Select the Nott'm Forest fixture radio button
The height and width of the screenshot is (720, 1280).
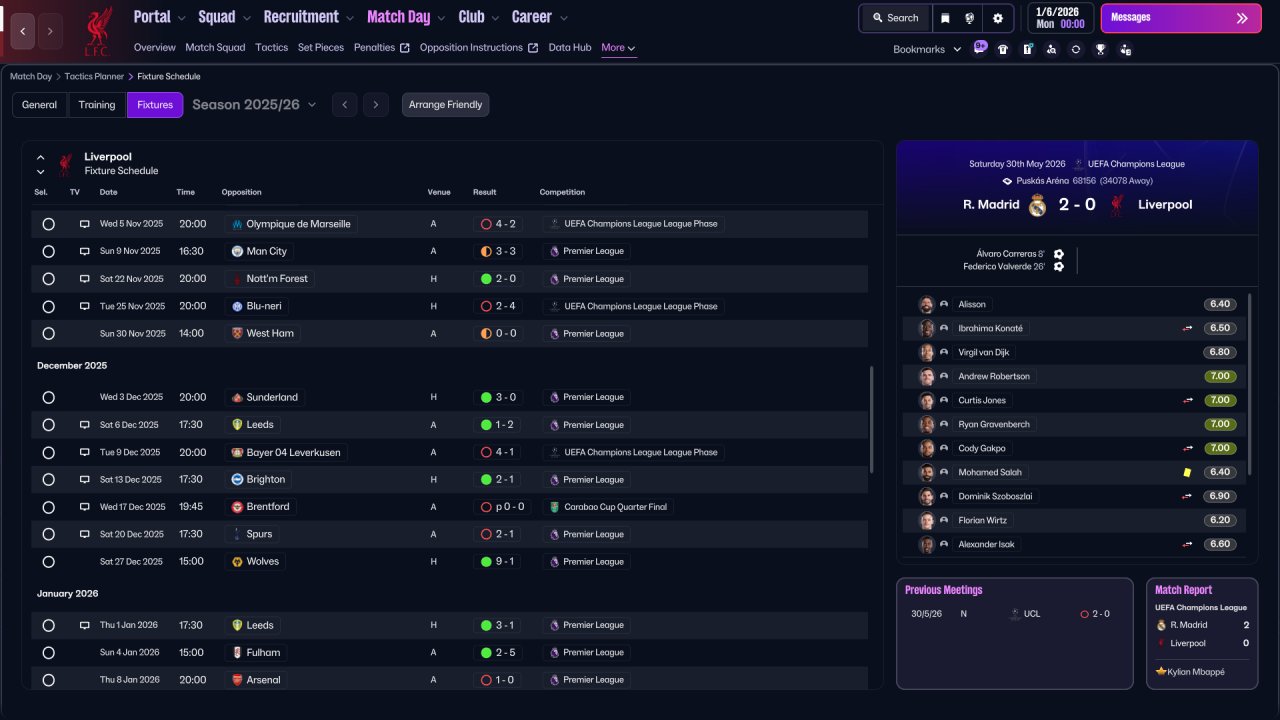tap(48, 279)
